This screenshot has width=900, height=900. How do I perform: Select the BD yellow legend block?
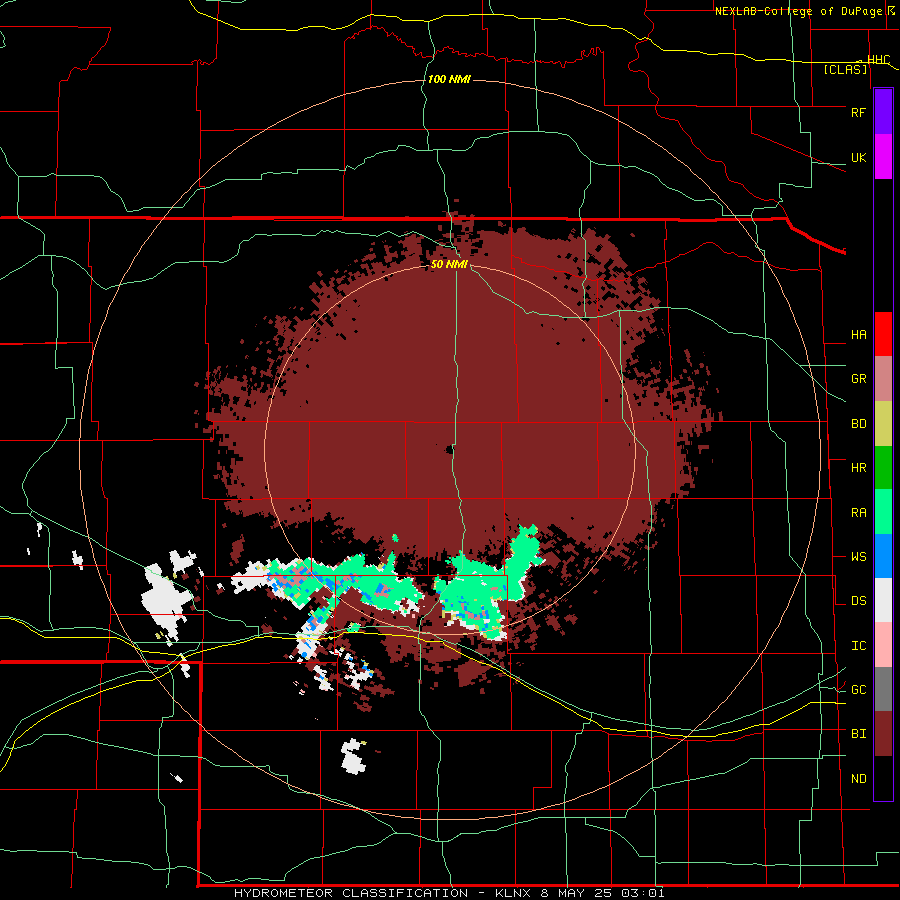click(x=883, y=424)
